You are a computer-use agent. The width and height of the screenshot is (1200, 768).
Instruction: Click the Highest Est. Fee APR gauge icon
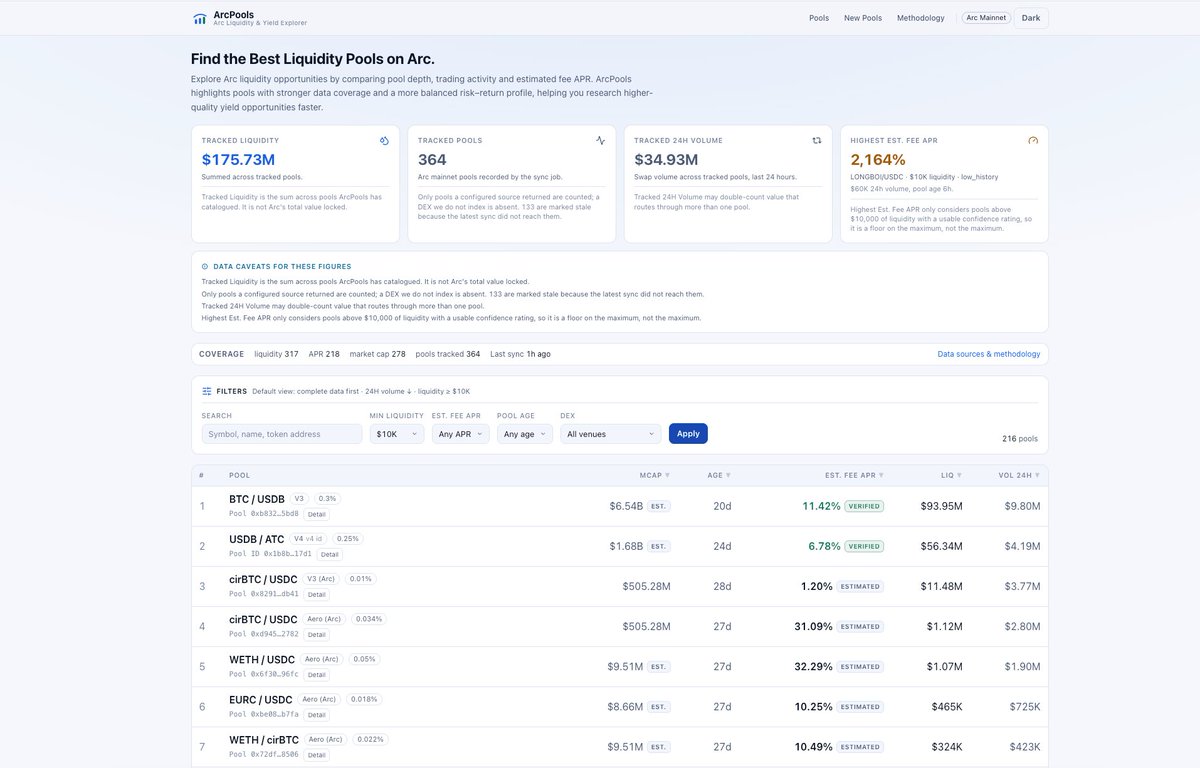click(1033, 141)
